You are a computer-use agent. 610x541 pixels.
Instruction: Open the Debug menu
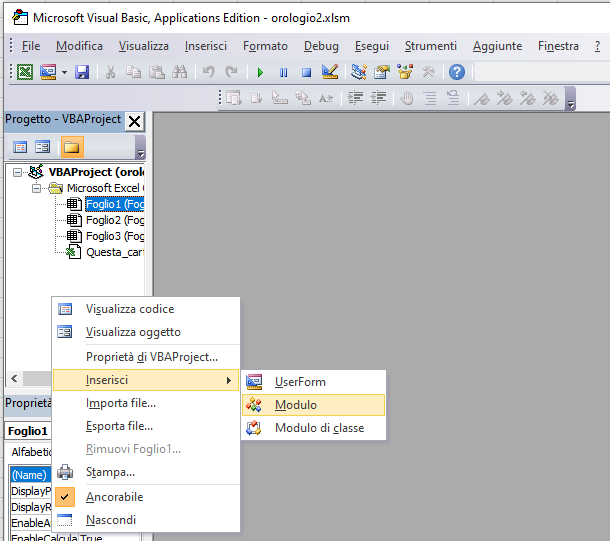[x=321, y=46]
